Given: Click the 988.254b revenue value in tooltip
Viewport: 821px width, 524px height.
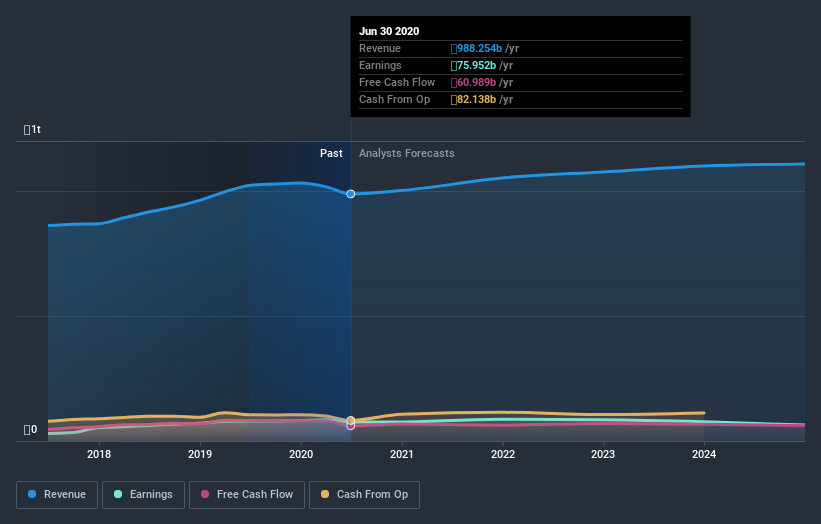Looking at the screenshot, I should (x=476, y=48).
